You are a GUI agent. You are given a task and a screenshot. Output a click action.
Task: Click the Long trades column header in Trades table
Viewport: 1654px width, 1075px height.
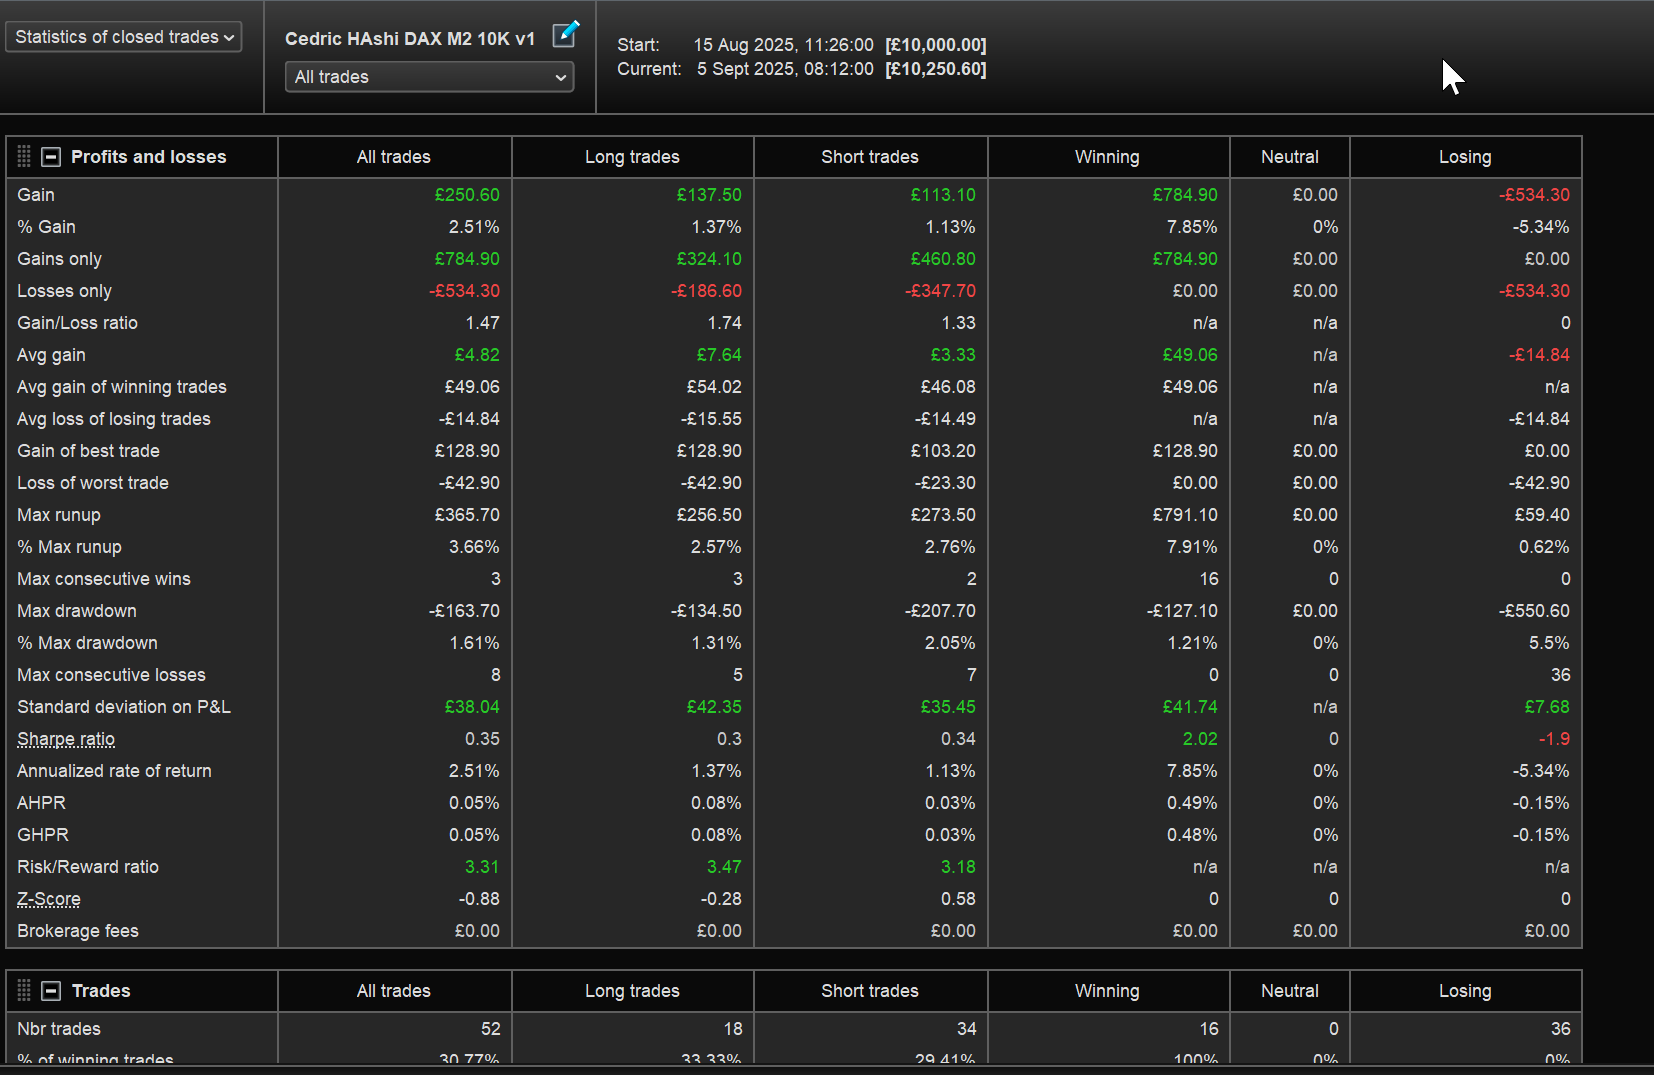(x=632, y=991)
